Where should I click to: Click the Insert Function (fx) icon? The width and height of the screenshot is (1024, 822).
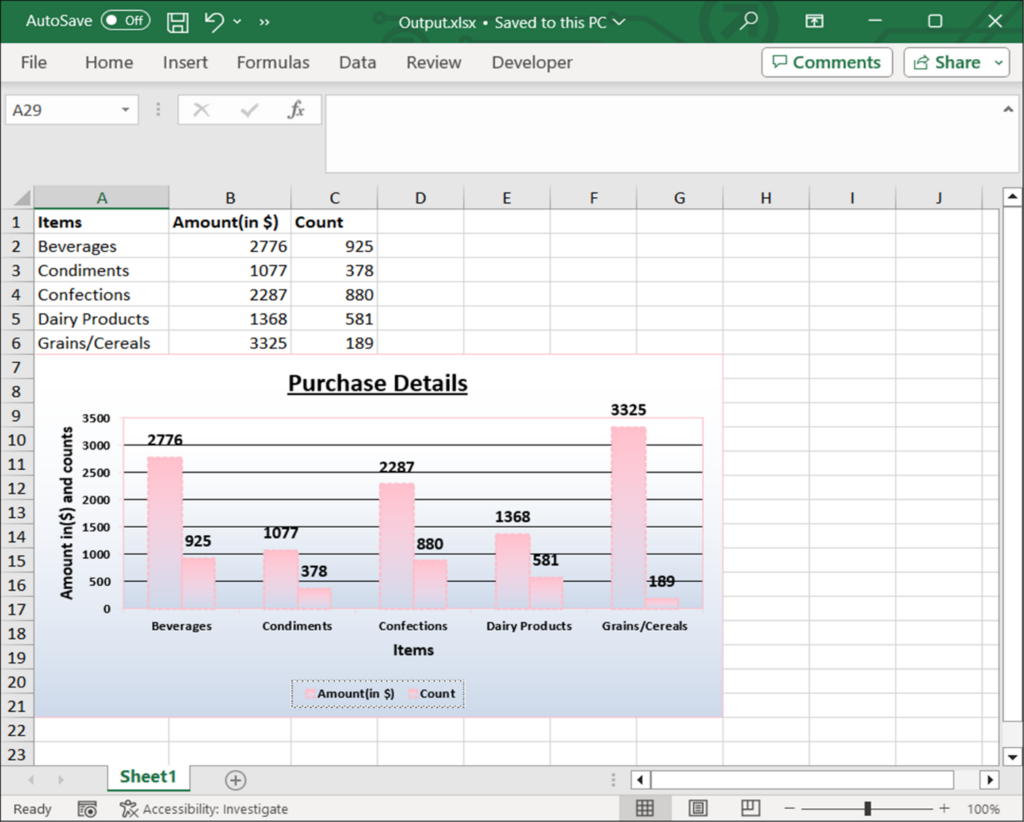click(297, 109)
